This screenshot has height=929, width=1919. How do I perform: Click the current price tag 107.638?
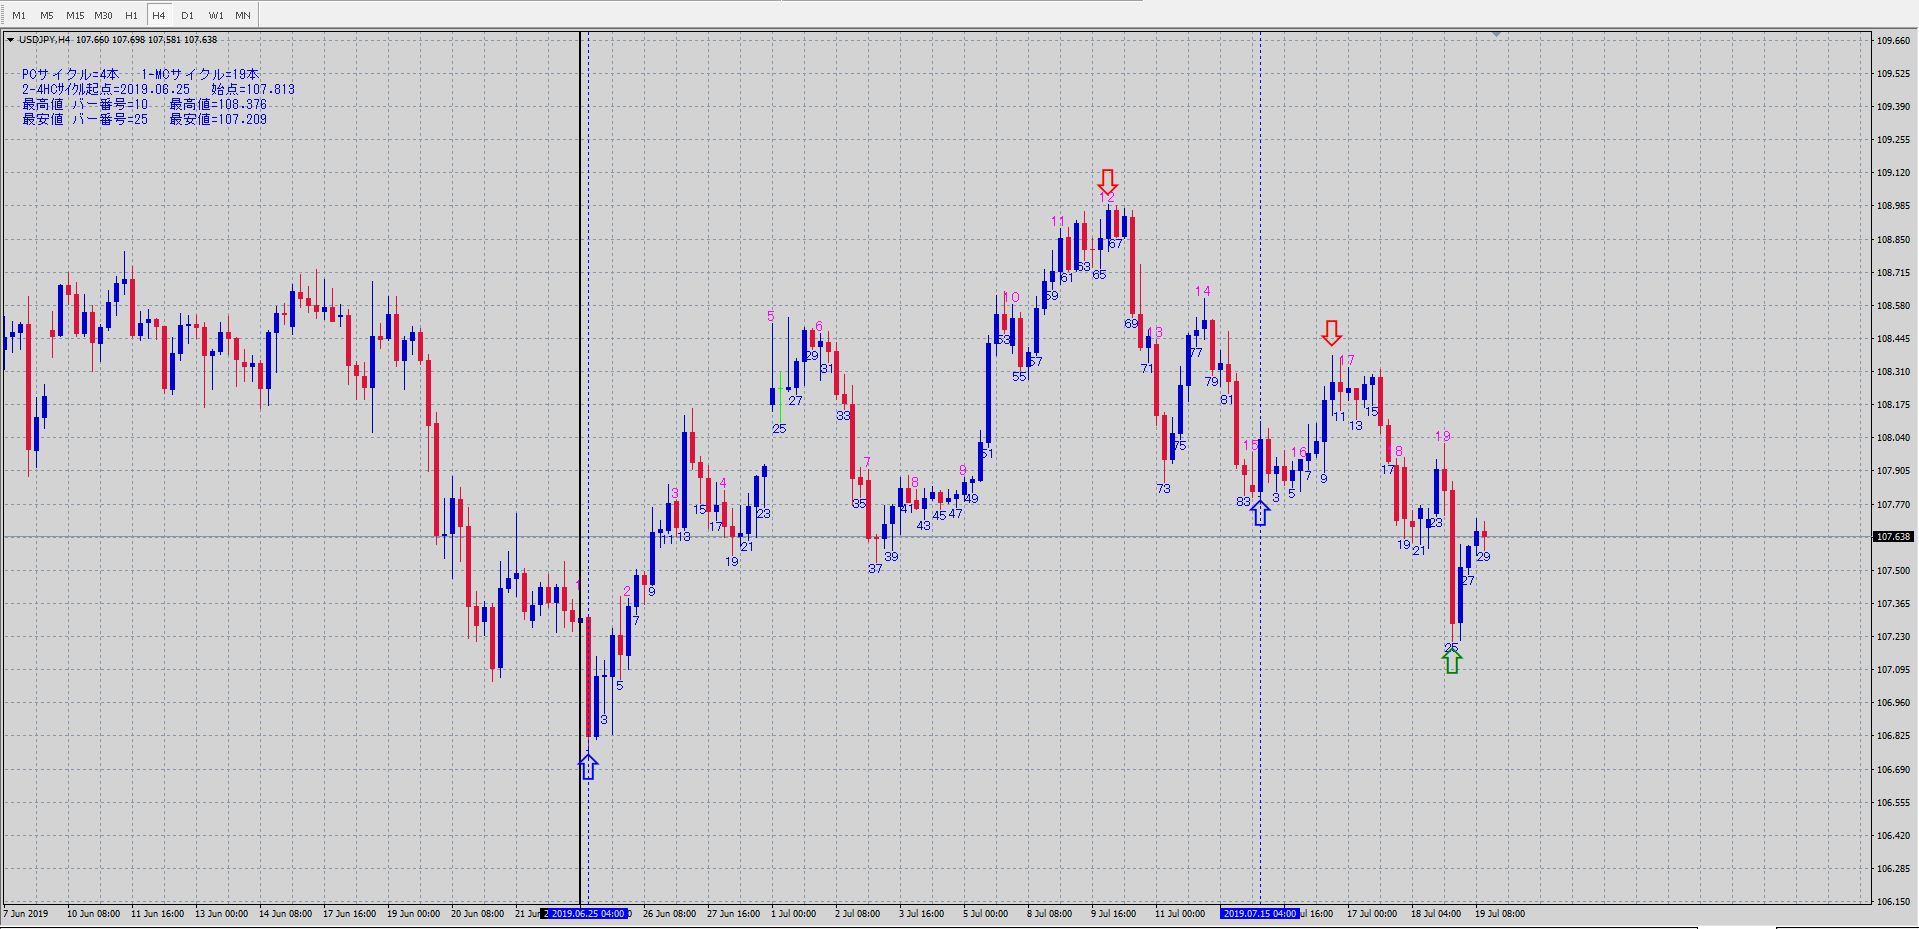[x=1894, y=537]
